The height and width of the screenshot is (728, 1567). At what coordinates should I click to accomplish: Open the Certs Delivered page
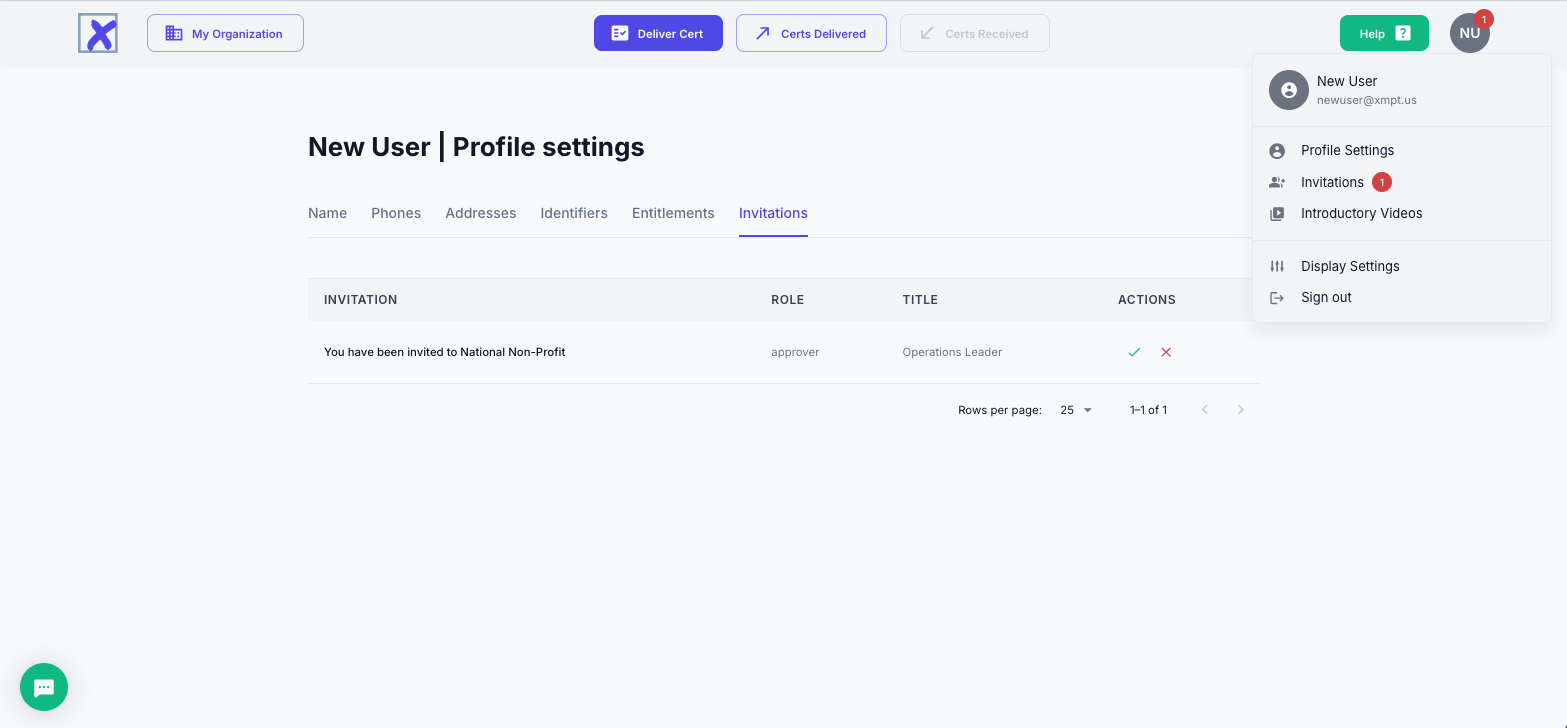811,33
